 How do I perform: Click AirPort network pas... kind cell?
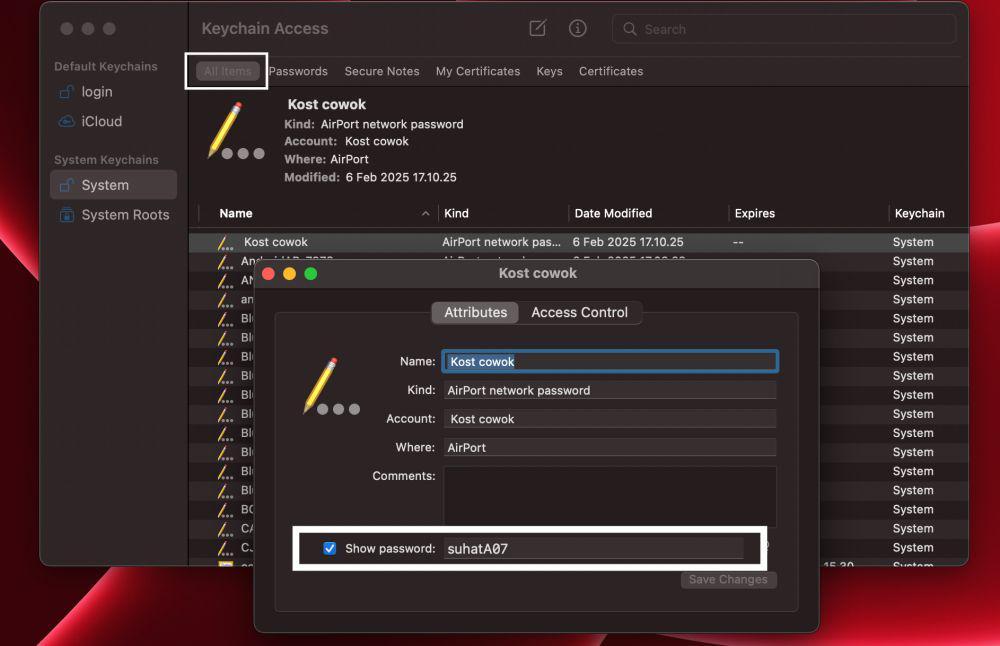[x=501, y=242]
